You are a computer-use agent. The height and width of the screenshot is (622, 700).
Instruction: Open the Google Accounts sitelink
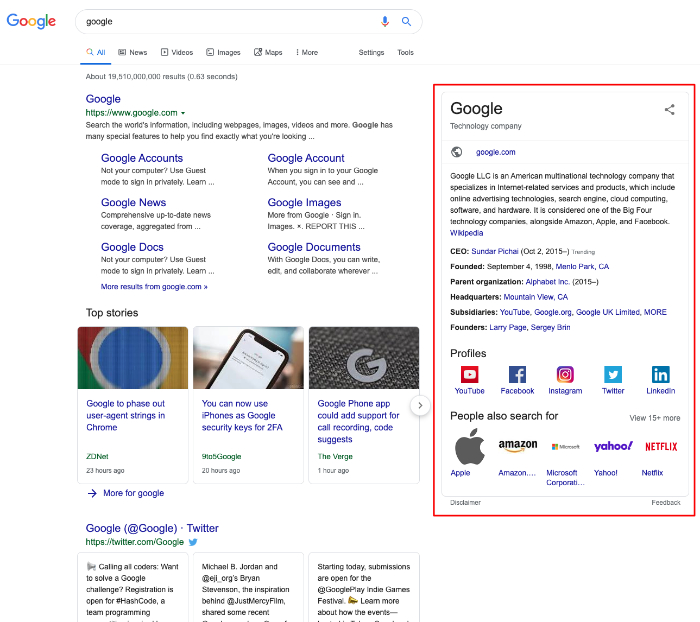[x=142, y=158]
